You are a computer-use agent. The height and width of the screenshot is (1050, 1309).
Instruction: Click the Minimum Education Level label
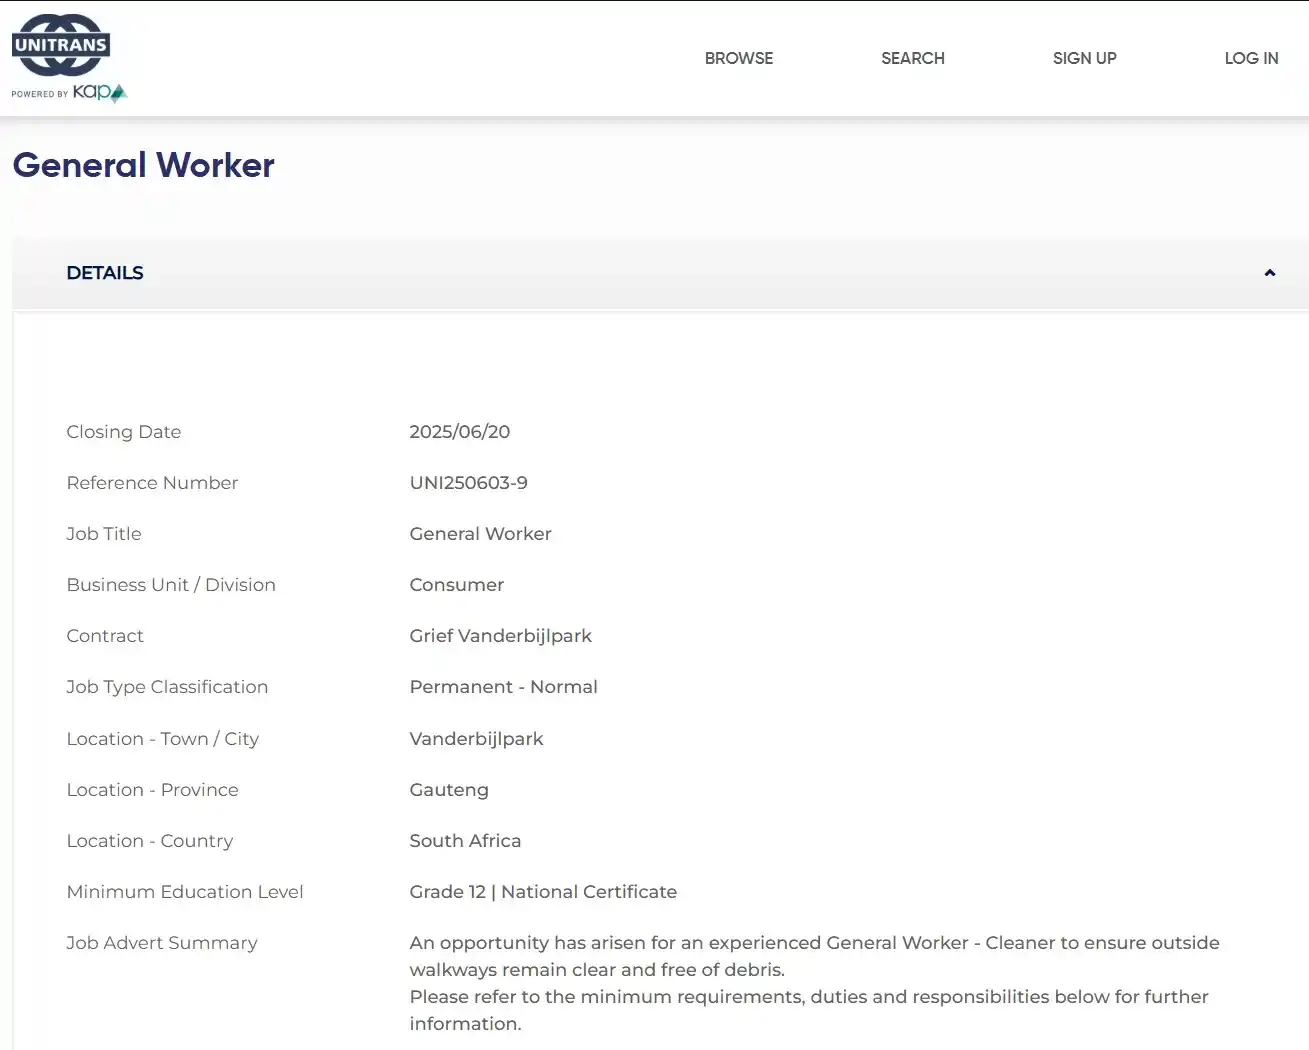click(x=185, y=892)
